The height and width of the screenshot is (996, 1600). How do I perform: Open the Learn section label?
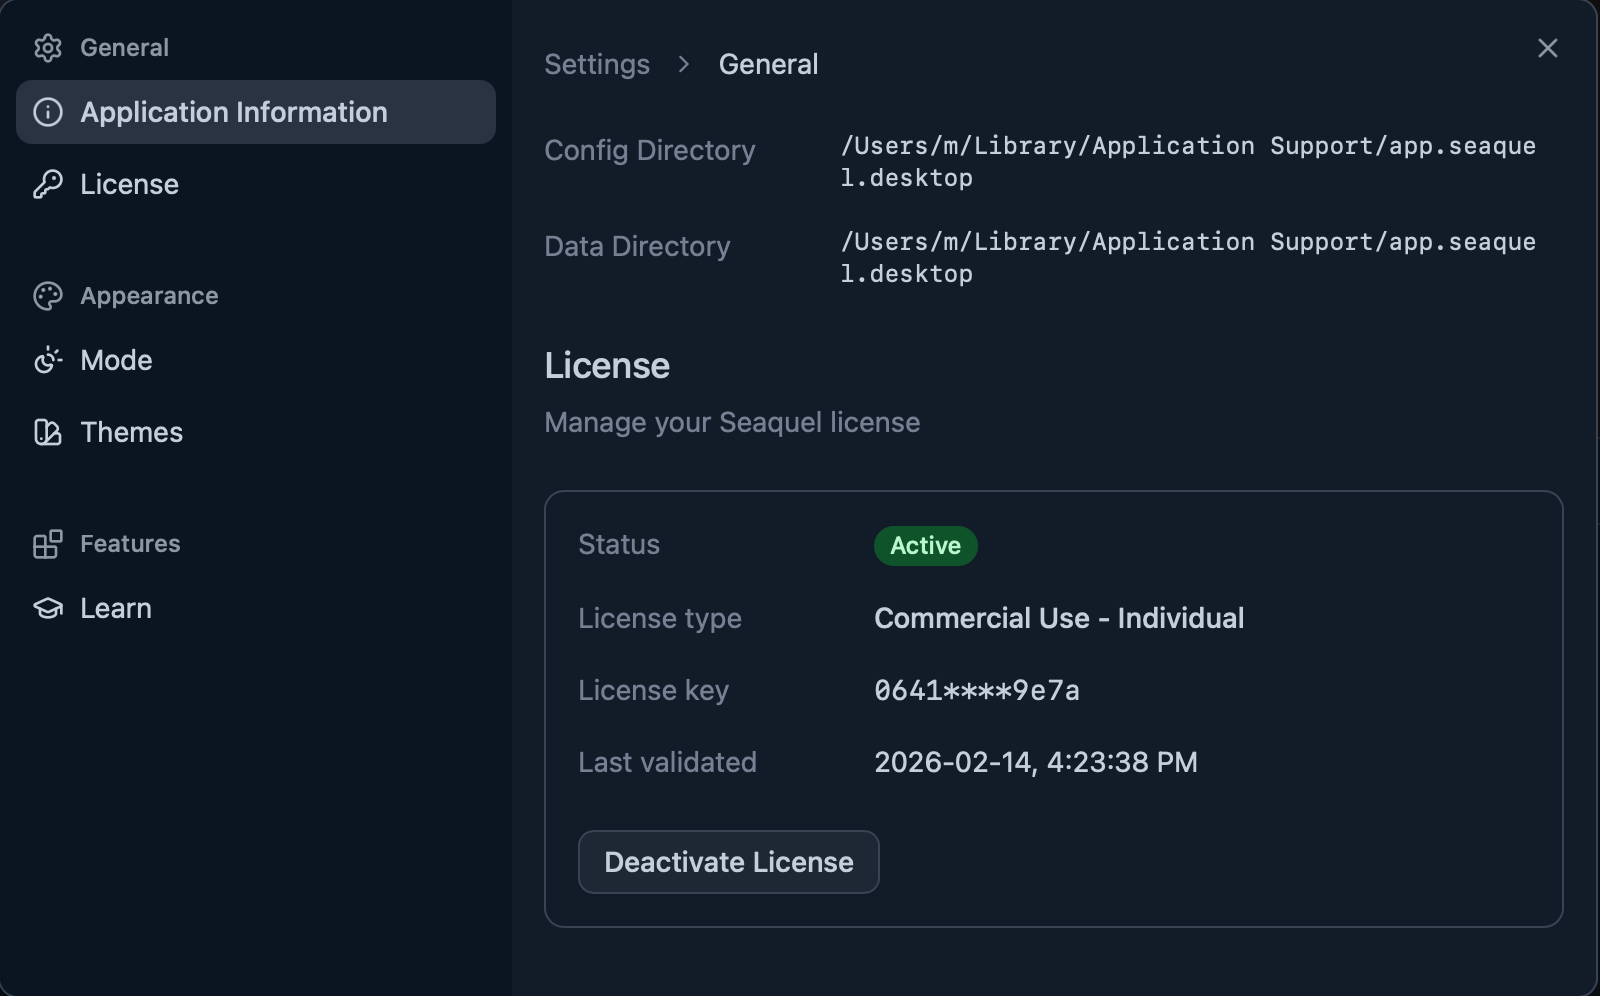(116, 608)
